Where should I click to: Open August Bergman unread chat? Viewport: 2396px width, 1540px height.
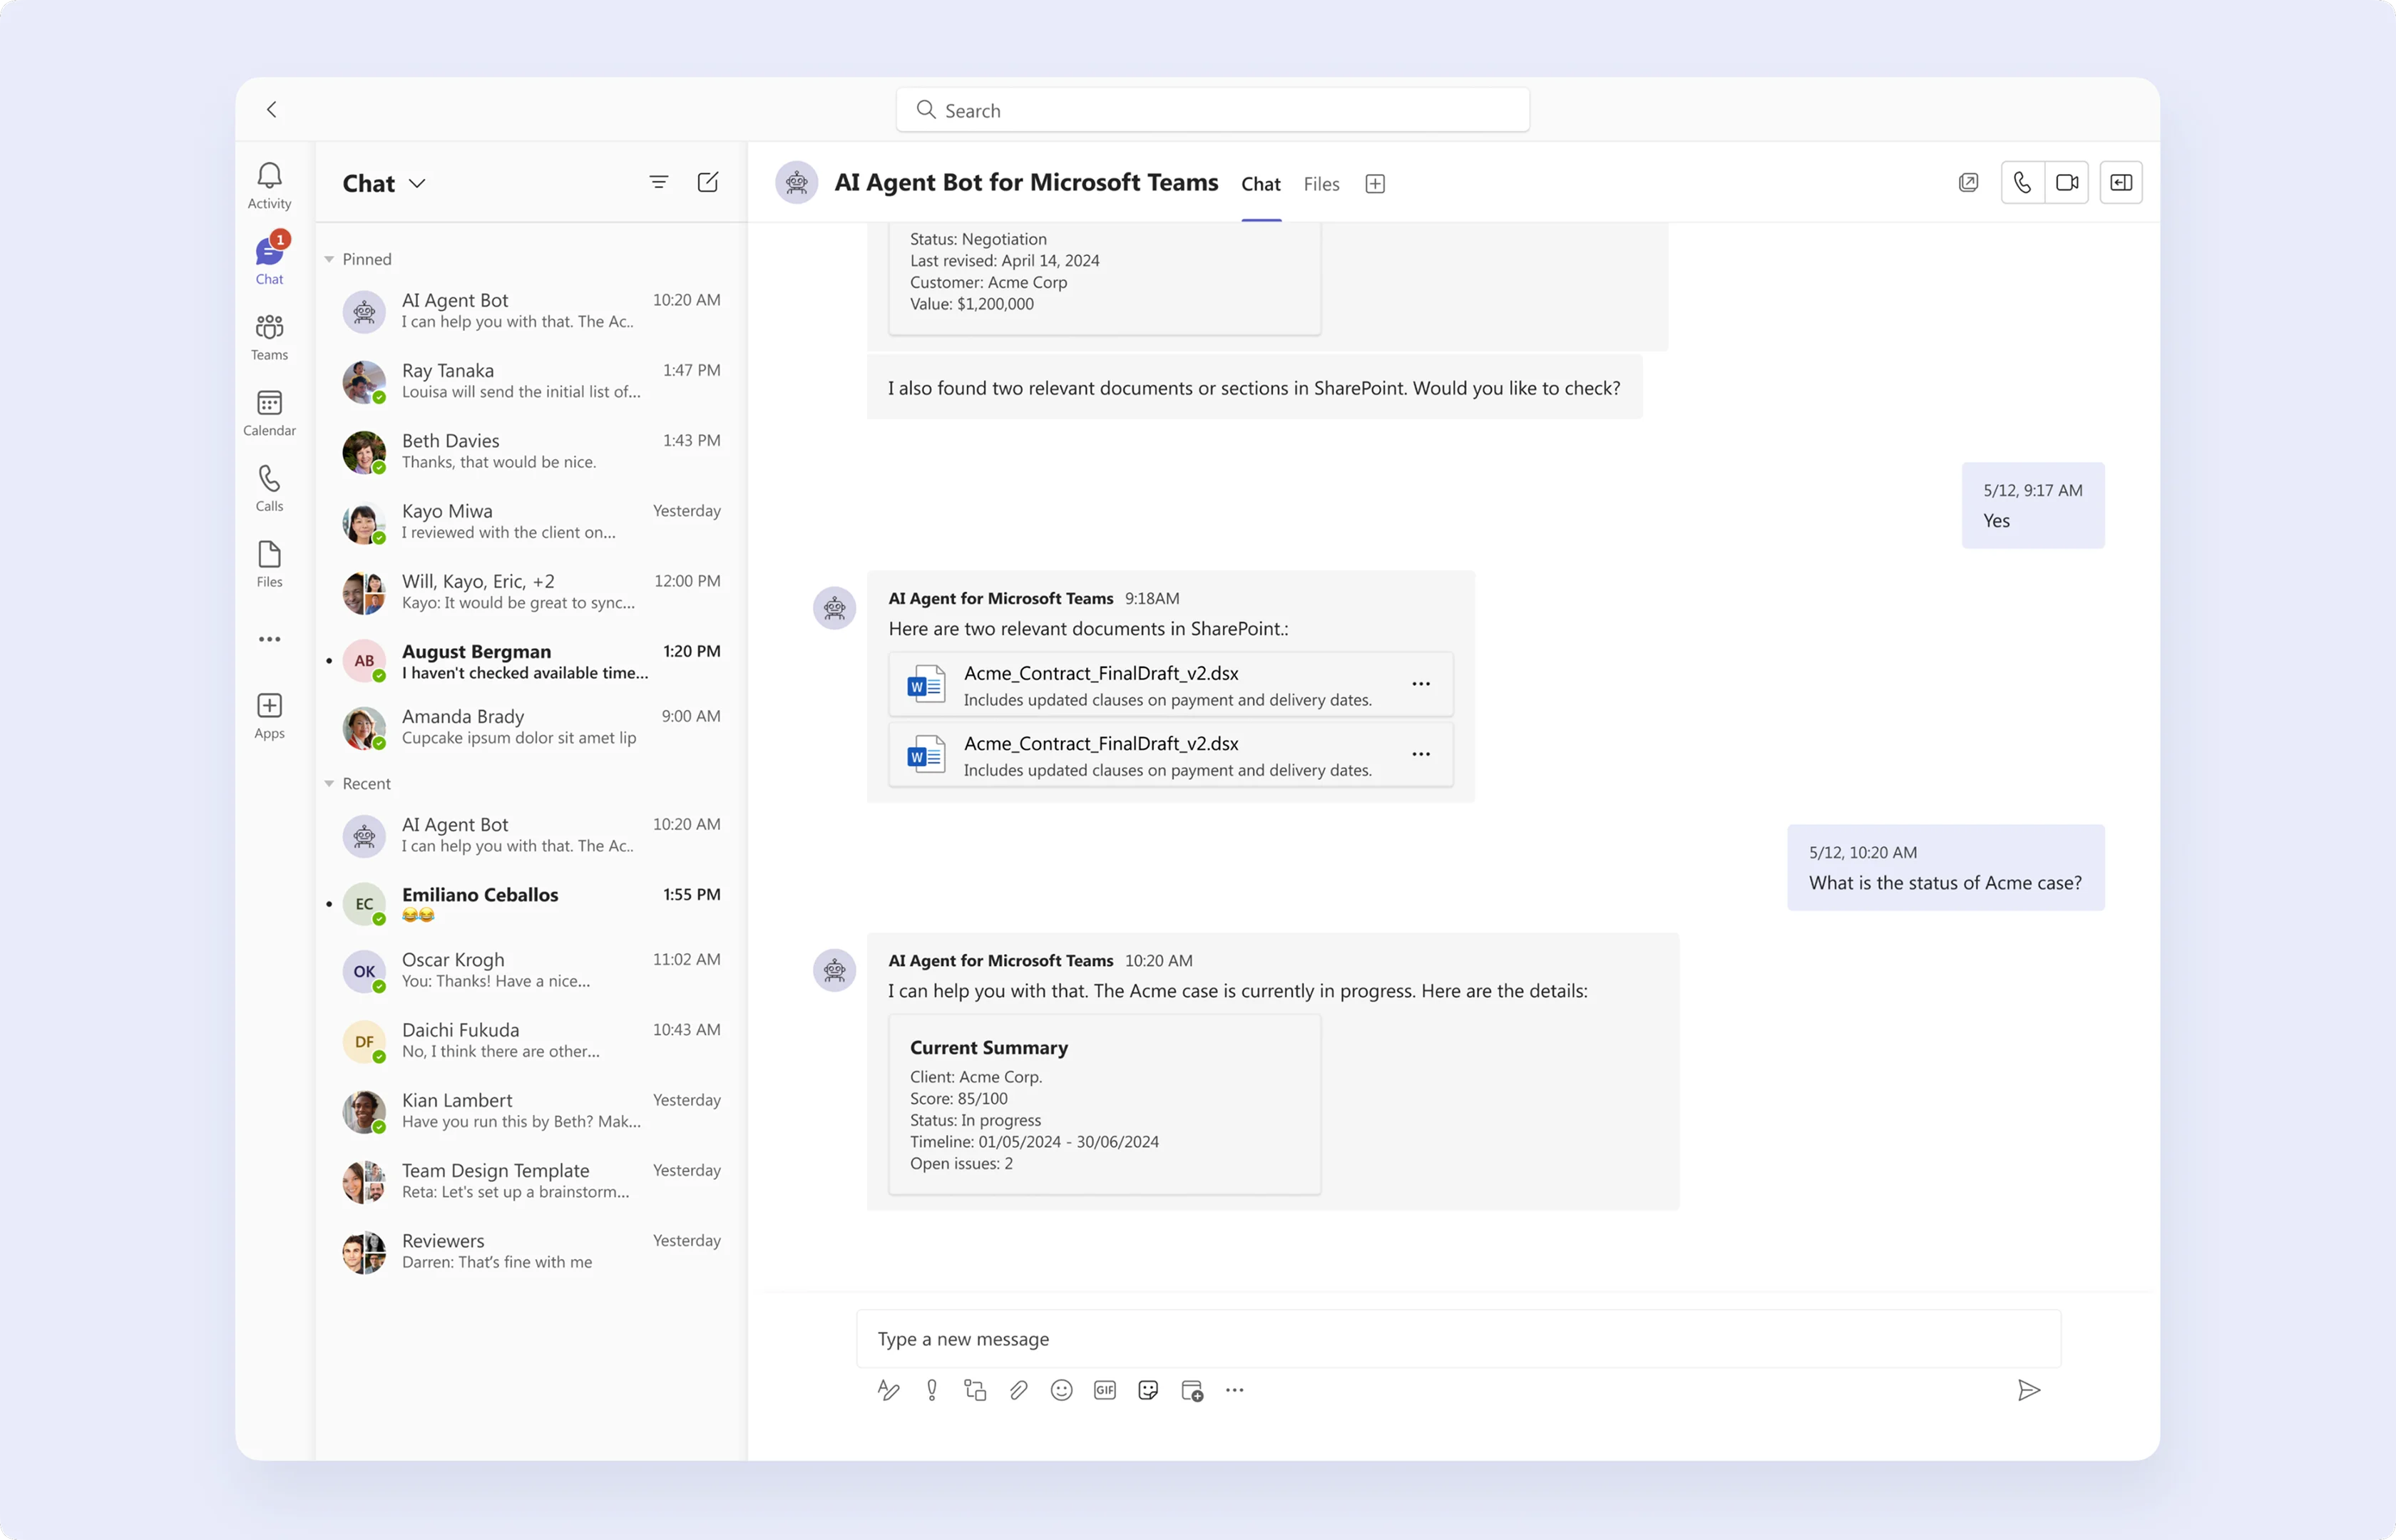coord(531,661)
